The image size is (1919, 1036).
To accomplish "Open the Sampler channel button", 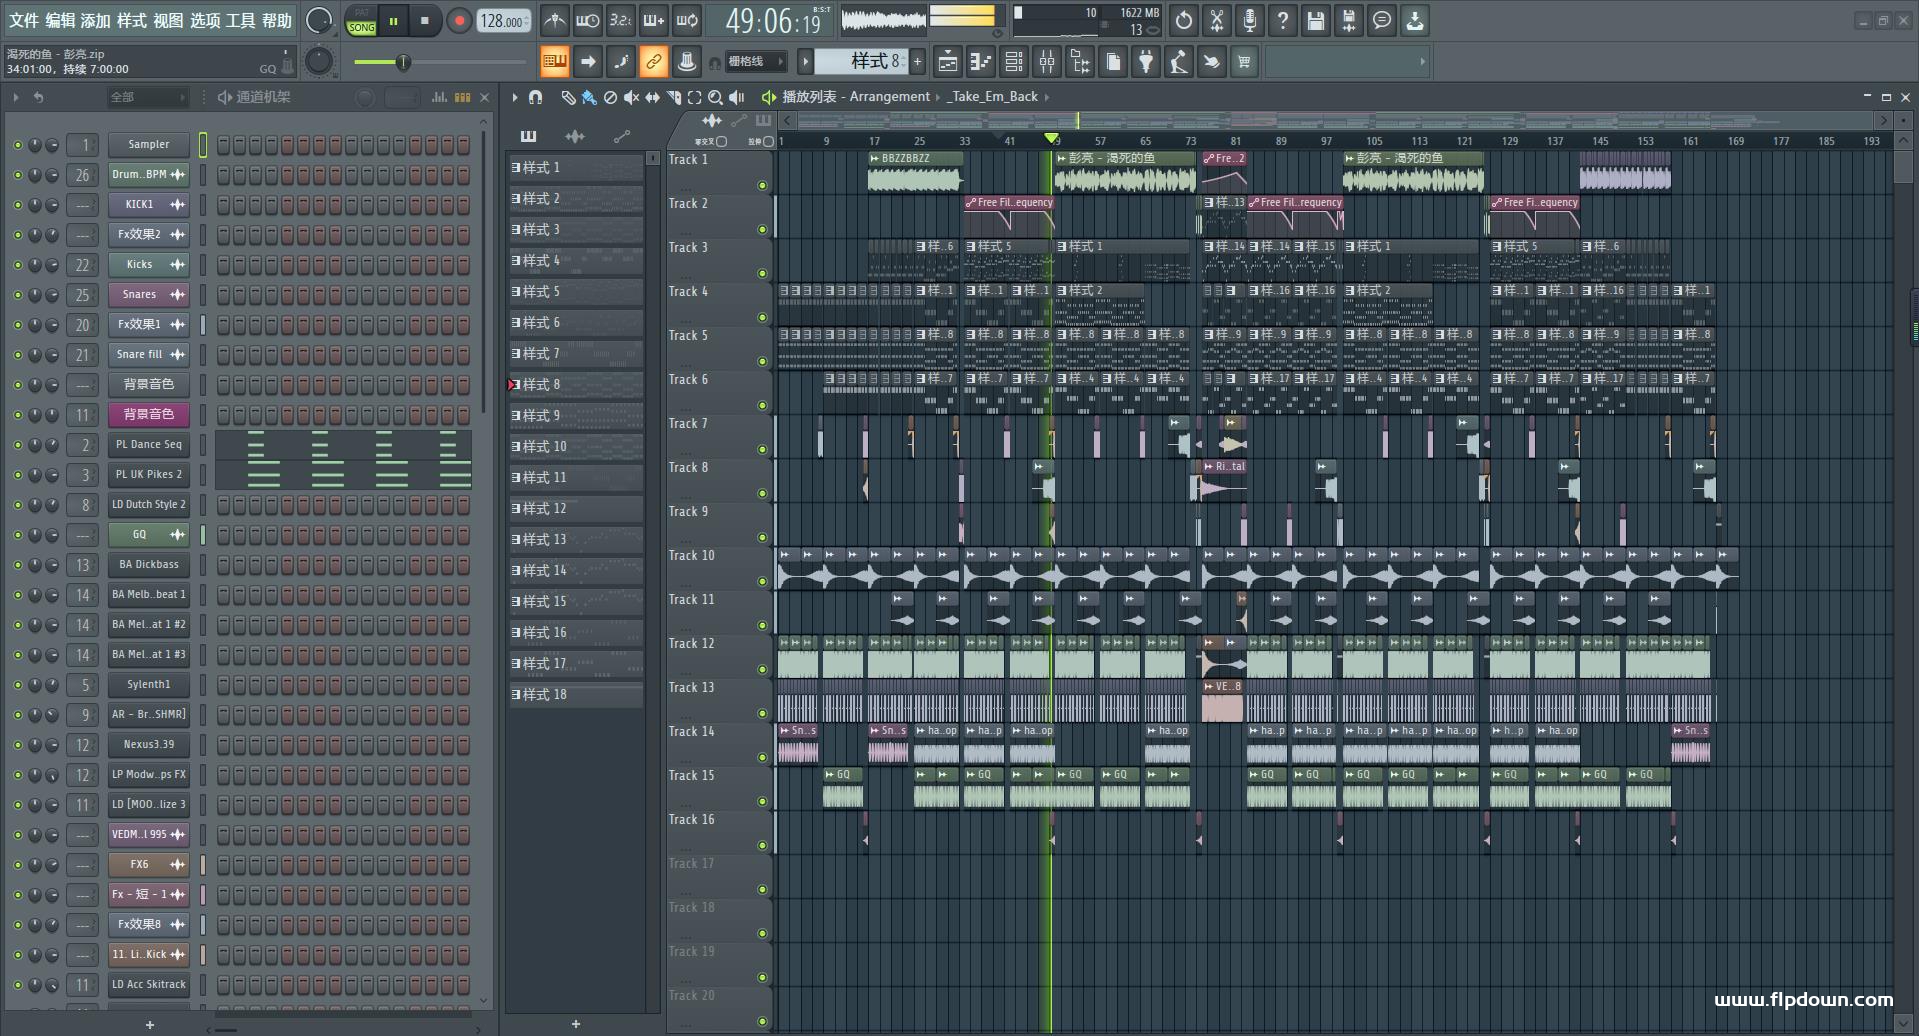I will (149, 144).
